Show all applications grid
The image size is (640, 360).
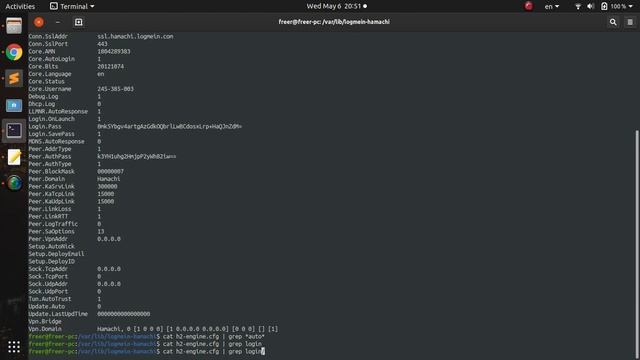coord(14,347)
